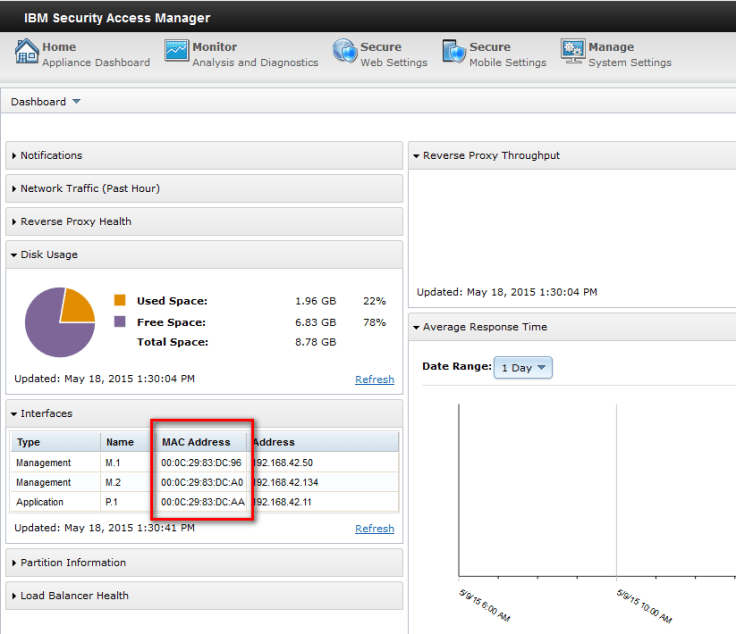Click the orange Used Space legend swatch
736x634 pixels.
[120, 301]
